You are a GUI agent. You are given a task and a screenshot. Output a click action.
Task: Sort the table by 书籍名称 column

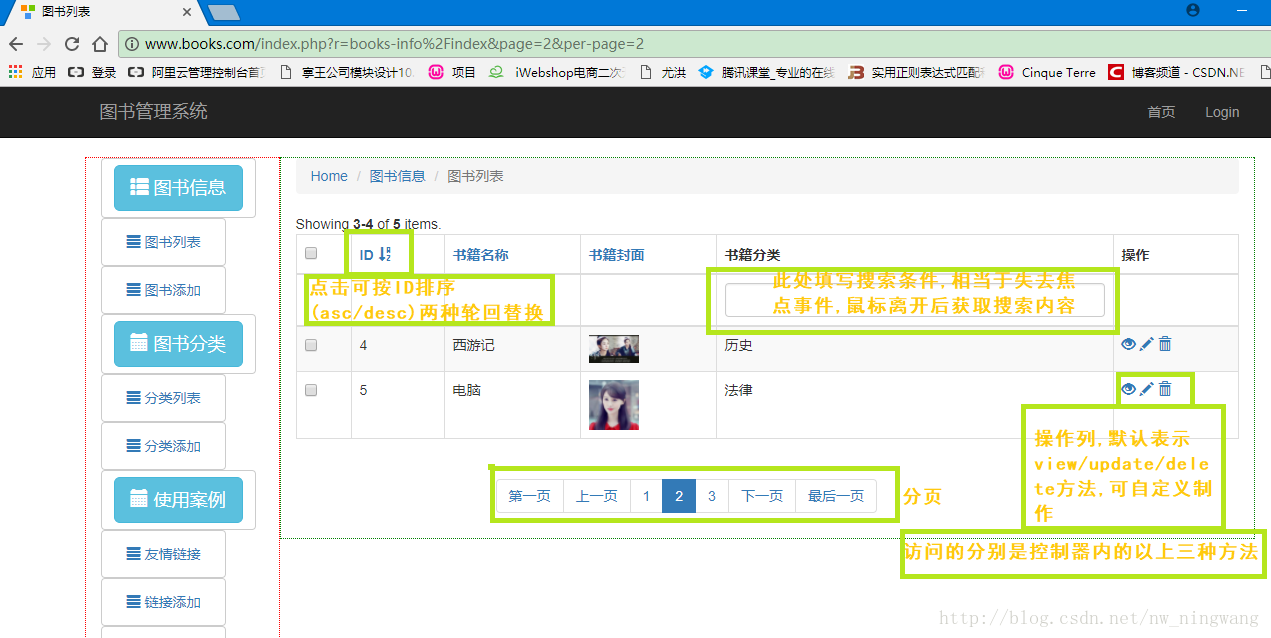point(481,255)
